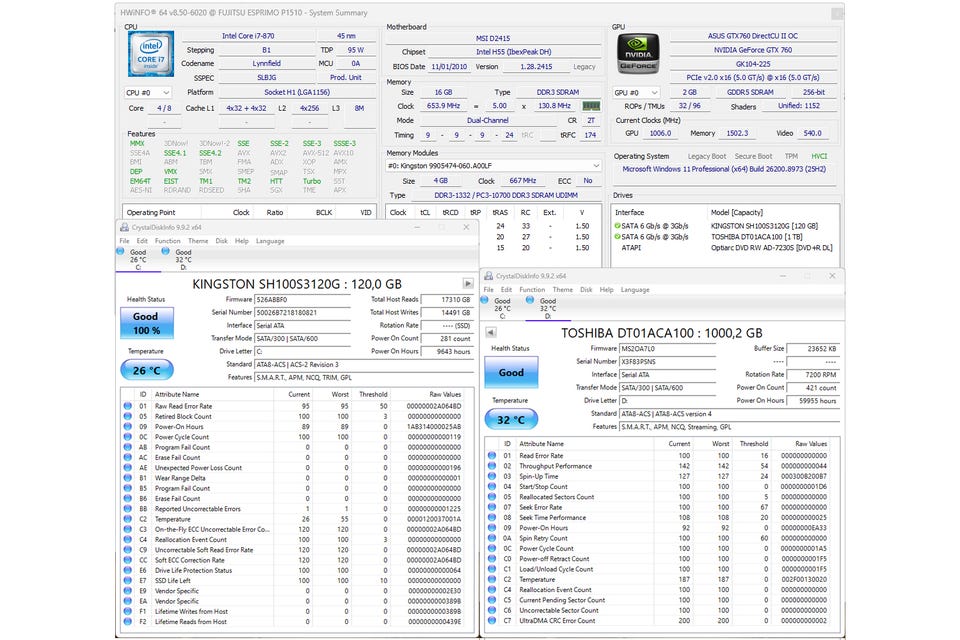
Task: Expand the Kingston 9905474 memory module dropdown
Action: coord(493,166)
